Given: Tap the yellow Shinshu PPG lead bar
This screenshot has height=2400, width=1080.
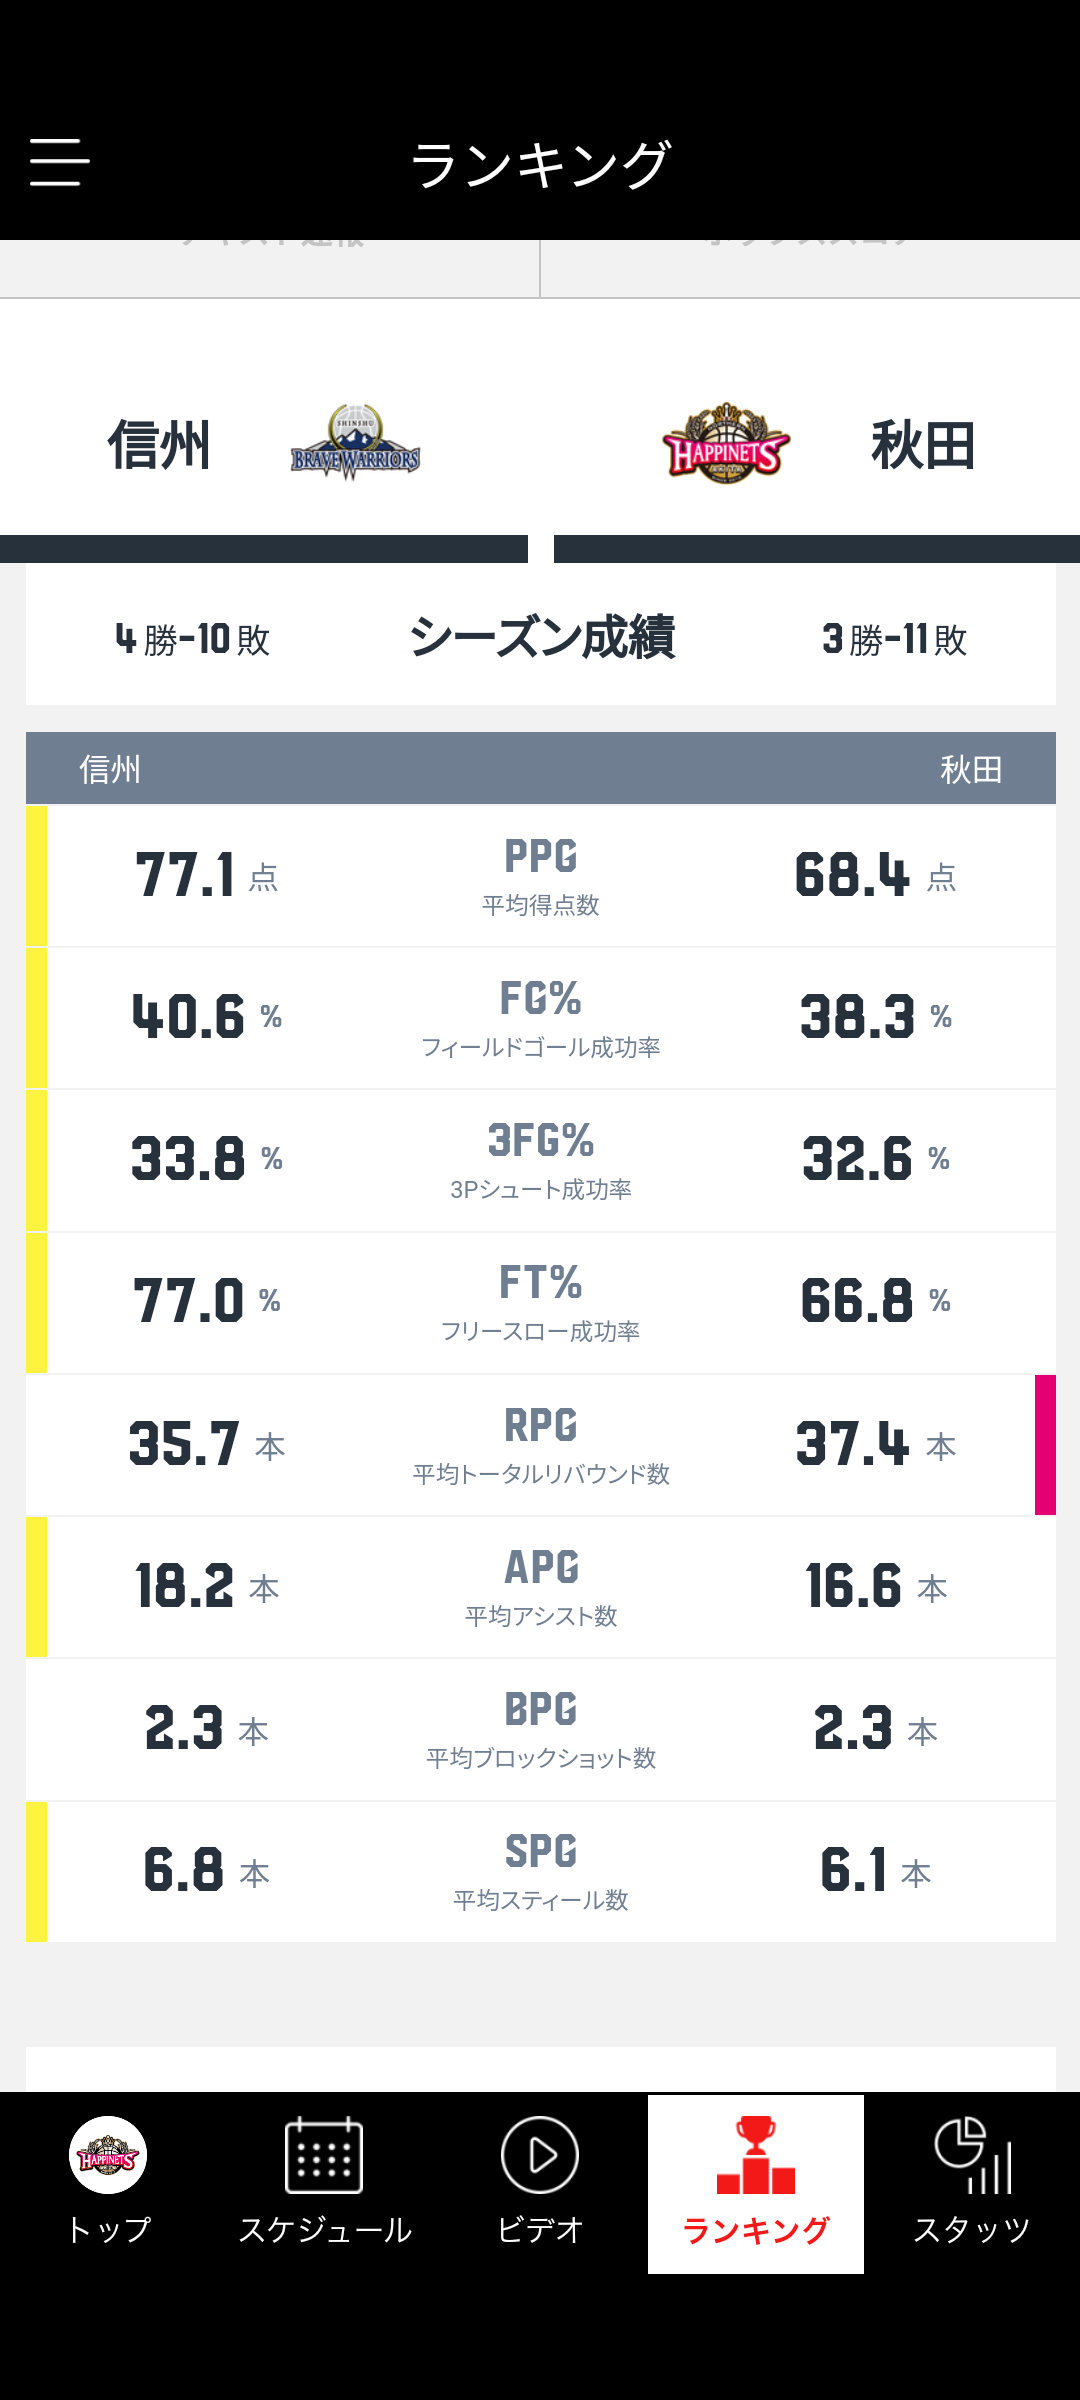Looking at the screenshot, I should coord(36,876).
